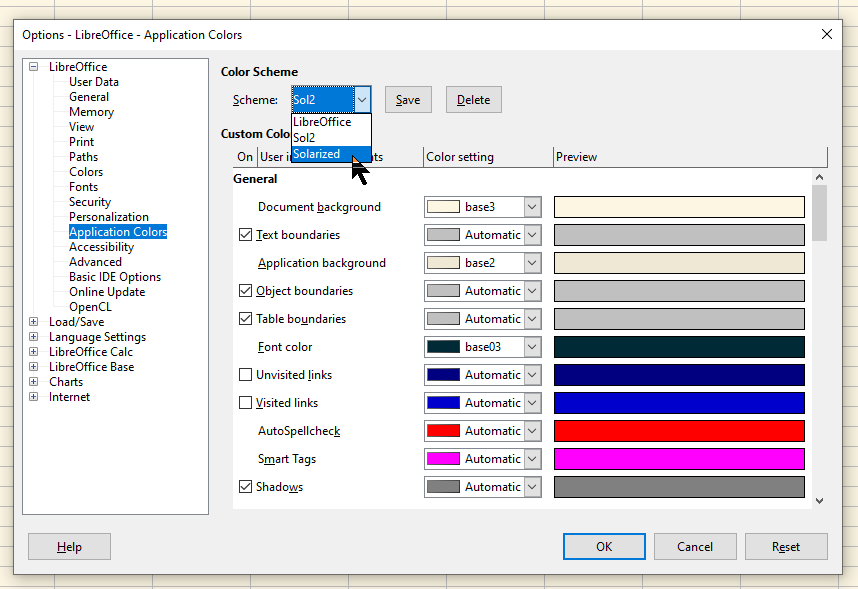Select View in the options tree
Image resolution: width=858 pixels, height=589 pixels.
tap(82, 126)
